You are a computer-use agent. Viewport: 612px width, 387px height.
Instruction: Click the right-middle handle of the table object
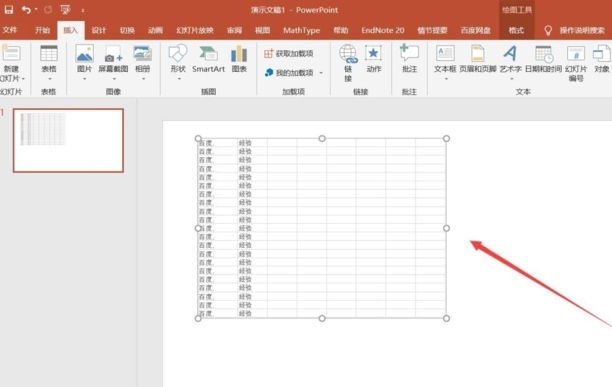[446, 228]
